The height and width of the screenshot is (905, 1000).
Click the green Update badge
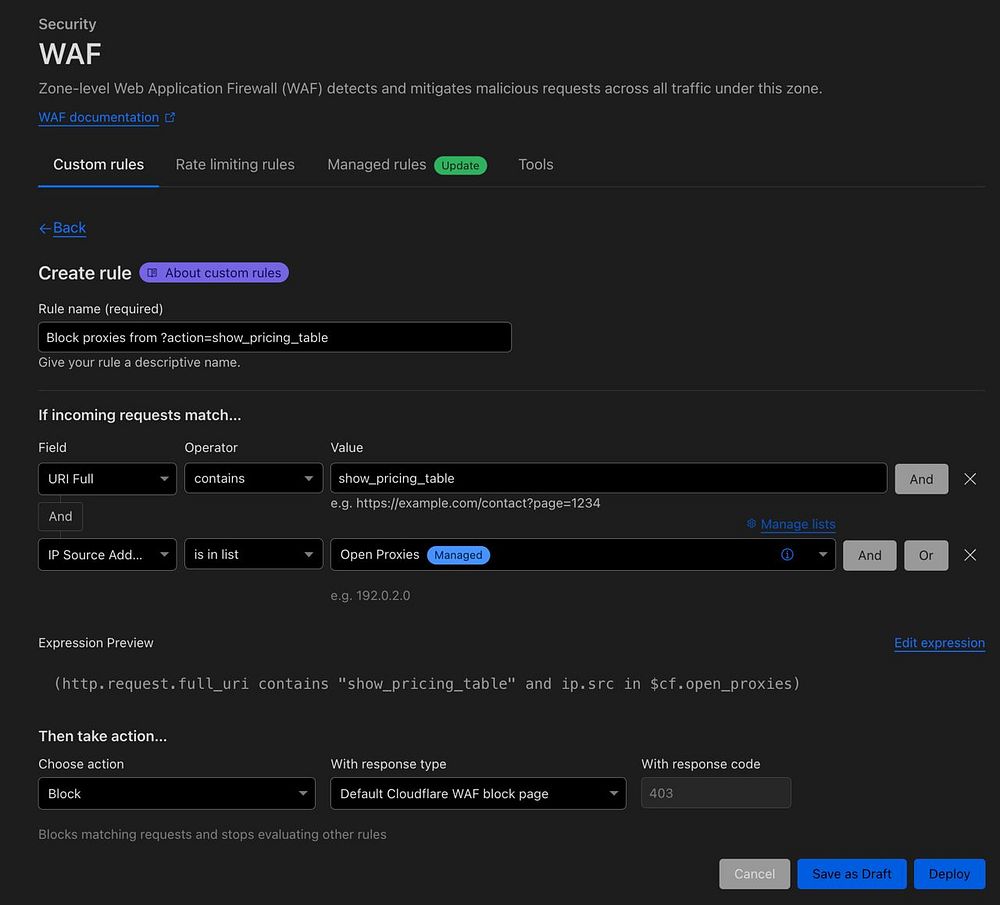[x=460, y=165]
